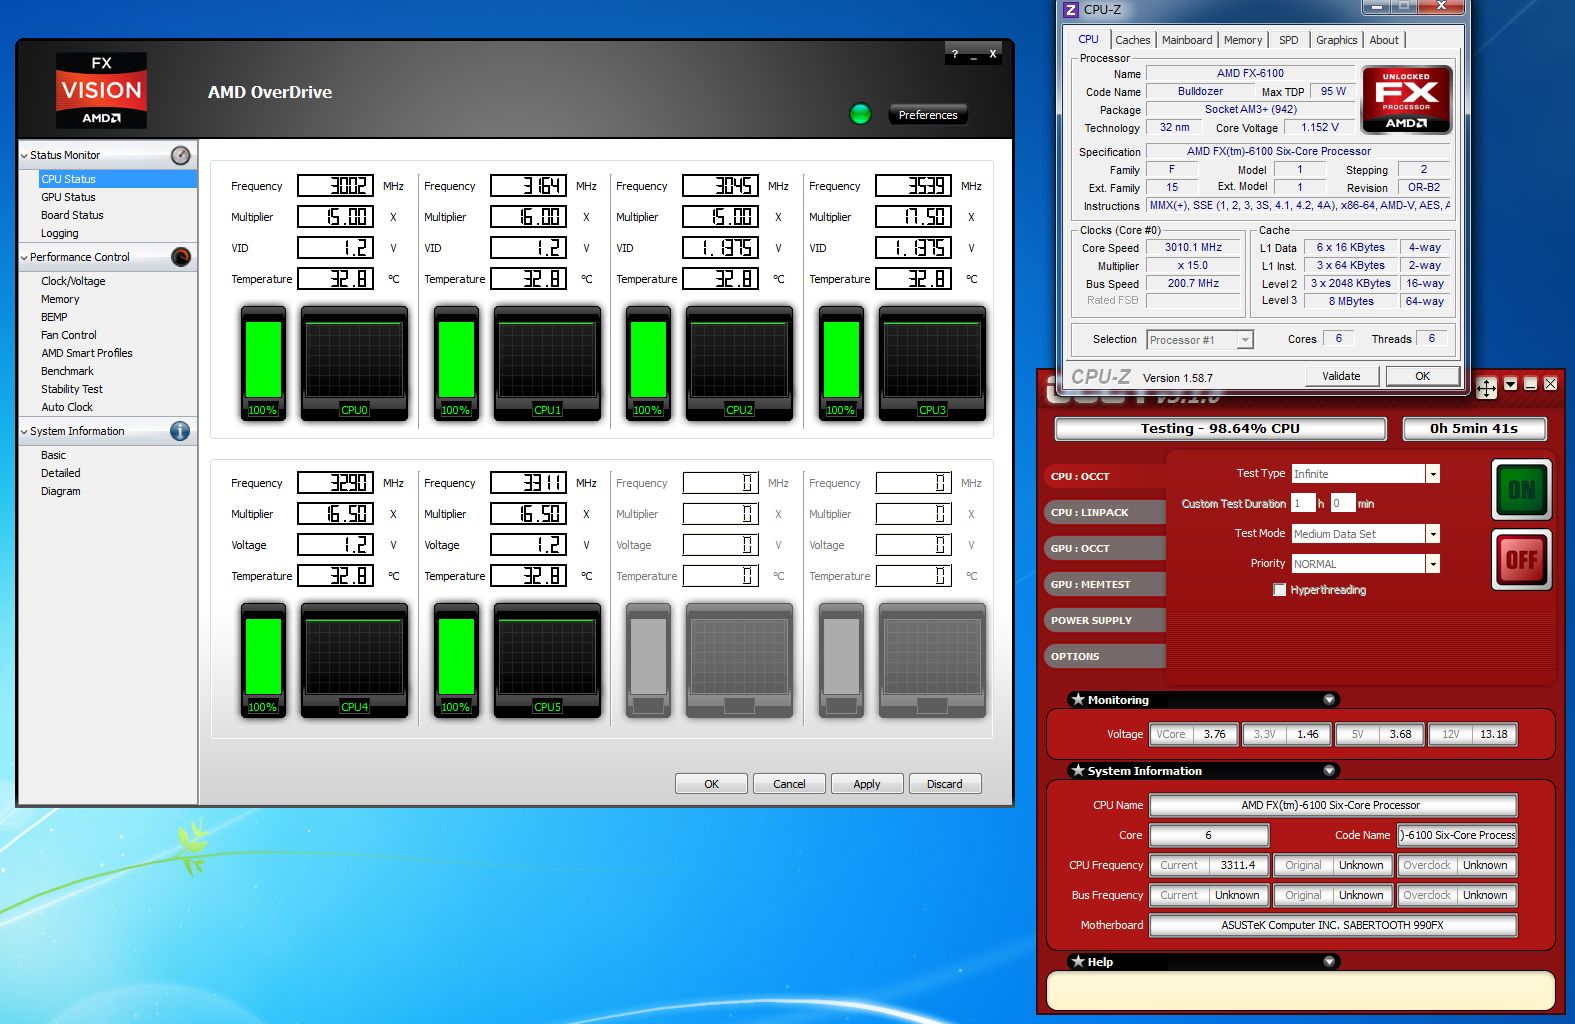The image size is (1575, 1024).
Task: Collapse the OverDrive System Information group chevron
Action: point(24,432)
